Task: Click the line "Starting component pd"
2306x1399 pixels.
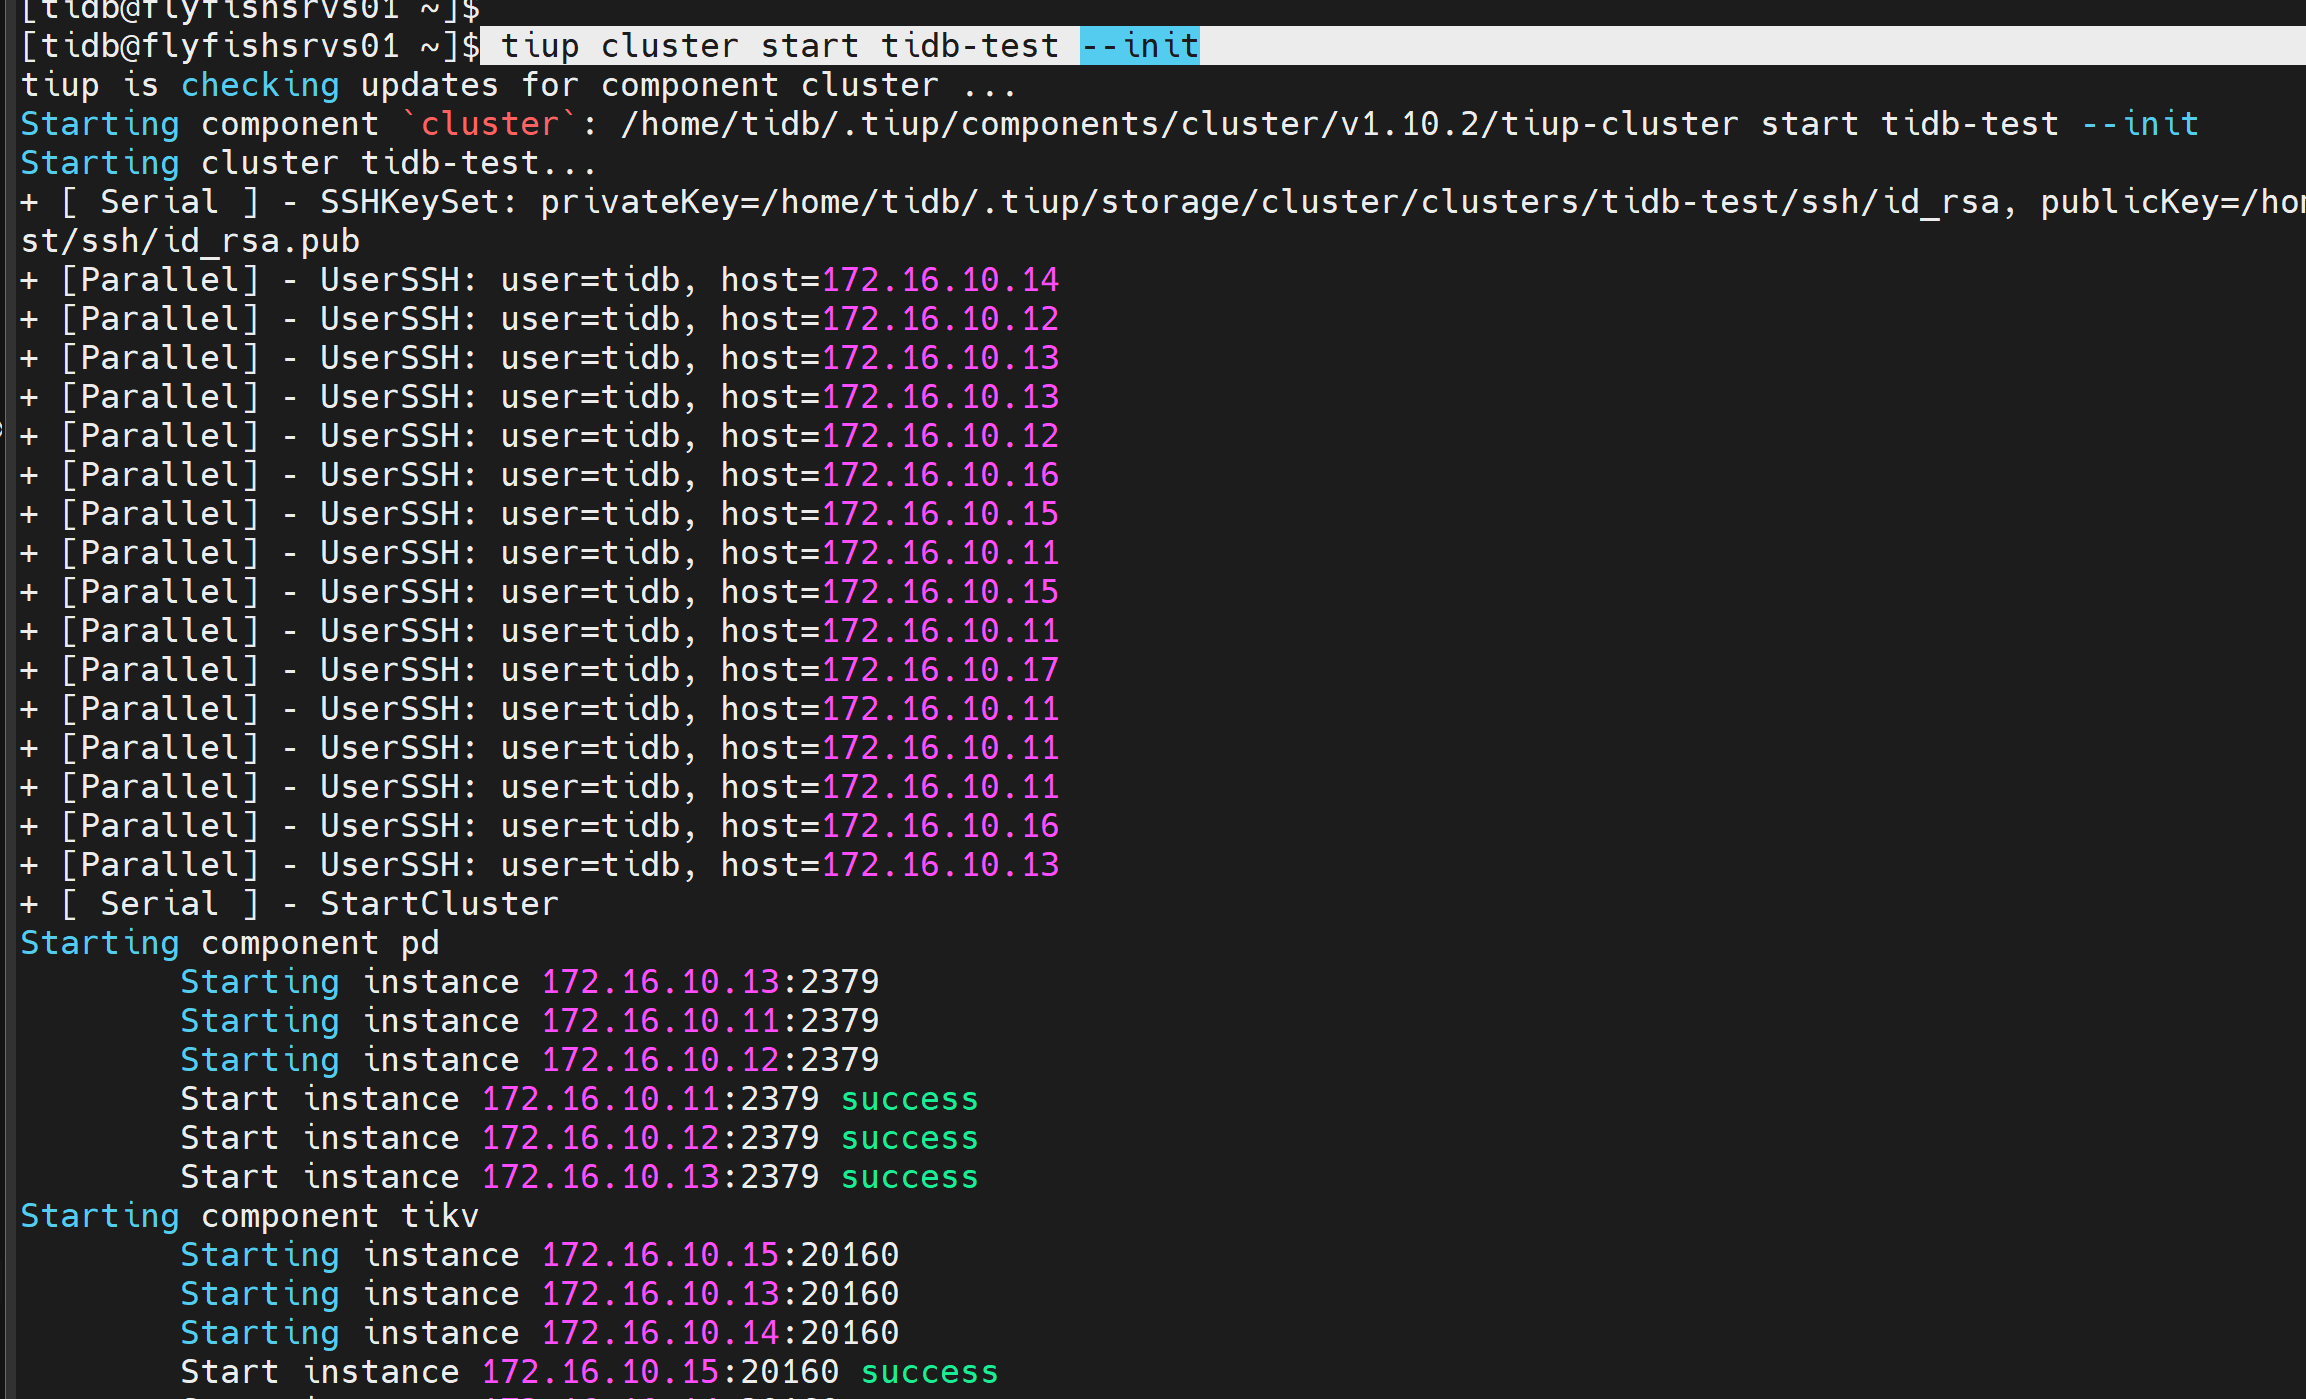Action: pyautogui.click(x=230, y=943)
